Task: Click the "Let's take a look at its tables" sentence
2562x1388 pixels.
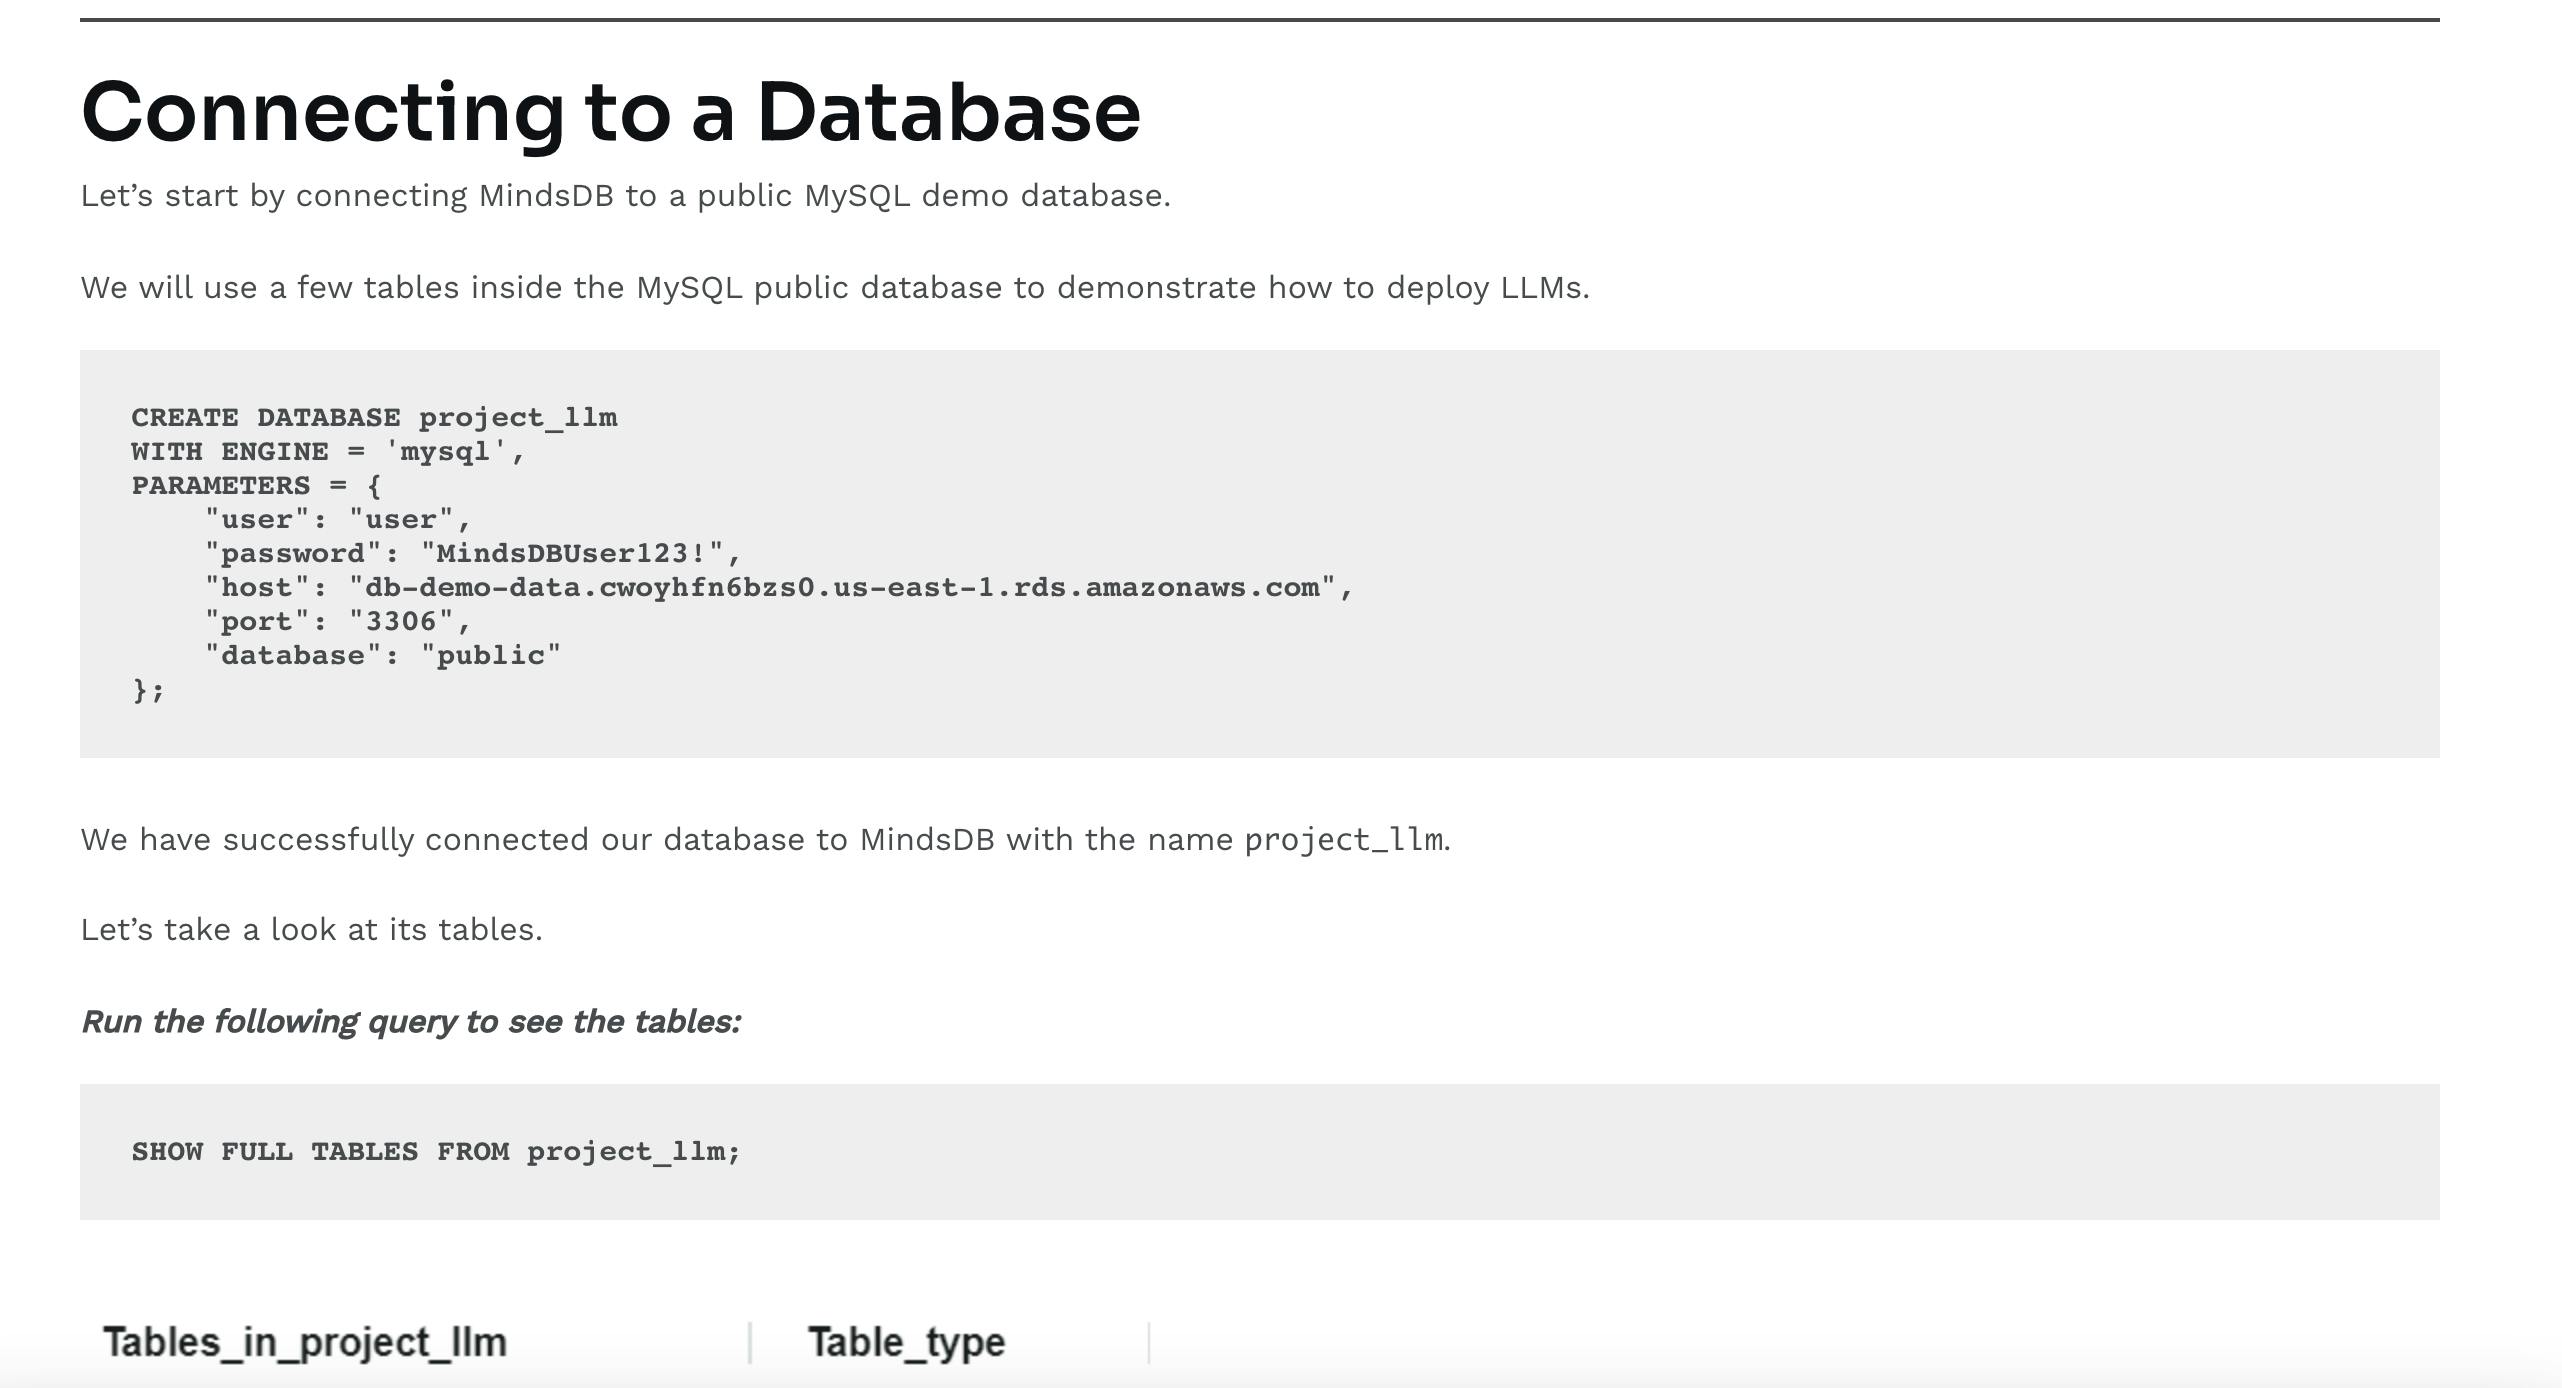Action: tap(311, 929)
